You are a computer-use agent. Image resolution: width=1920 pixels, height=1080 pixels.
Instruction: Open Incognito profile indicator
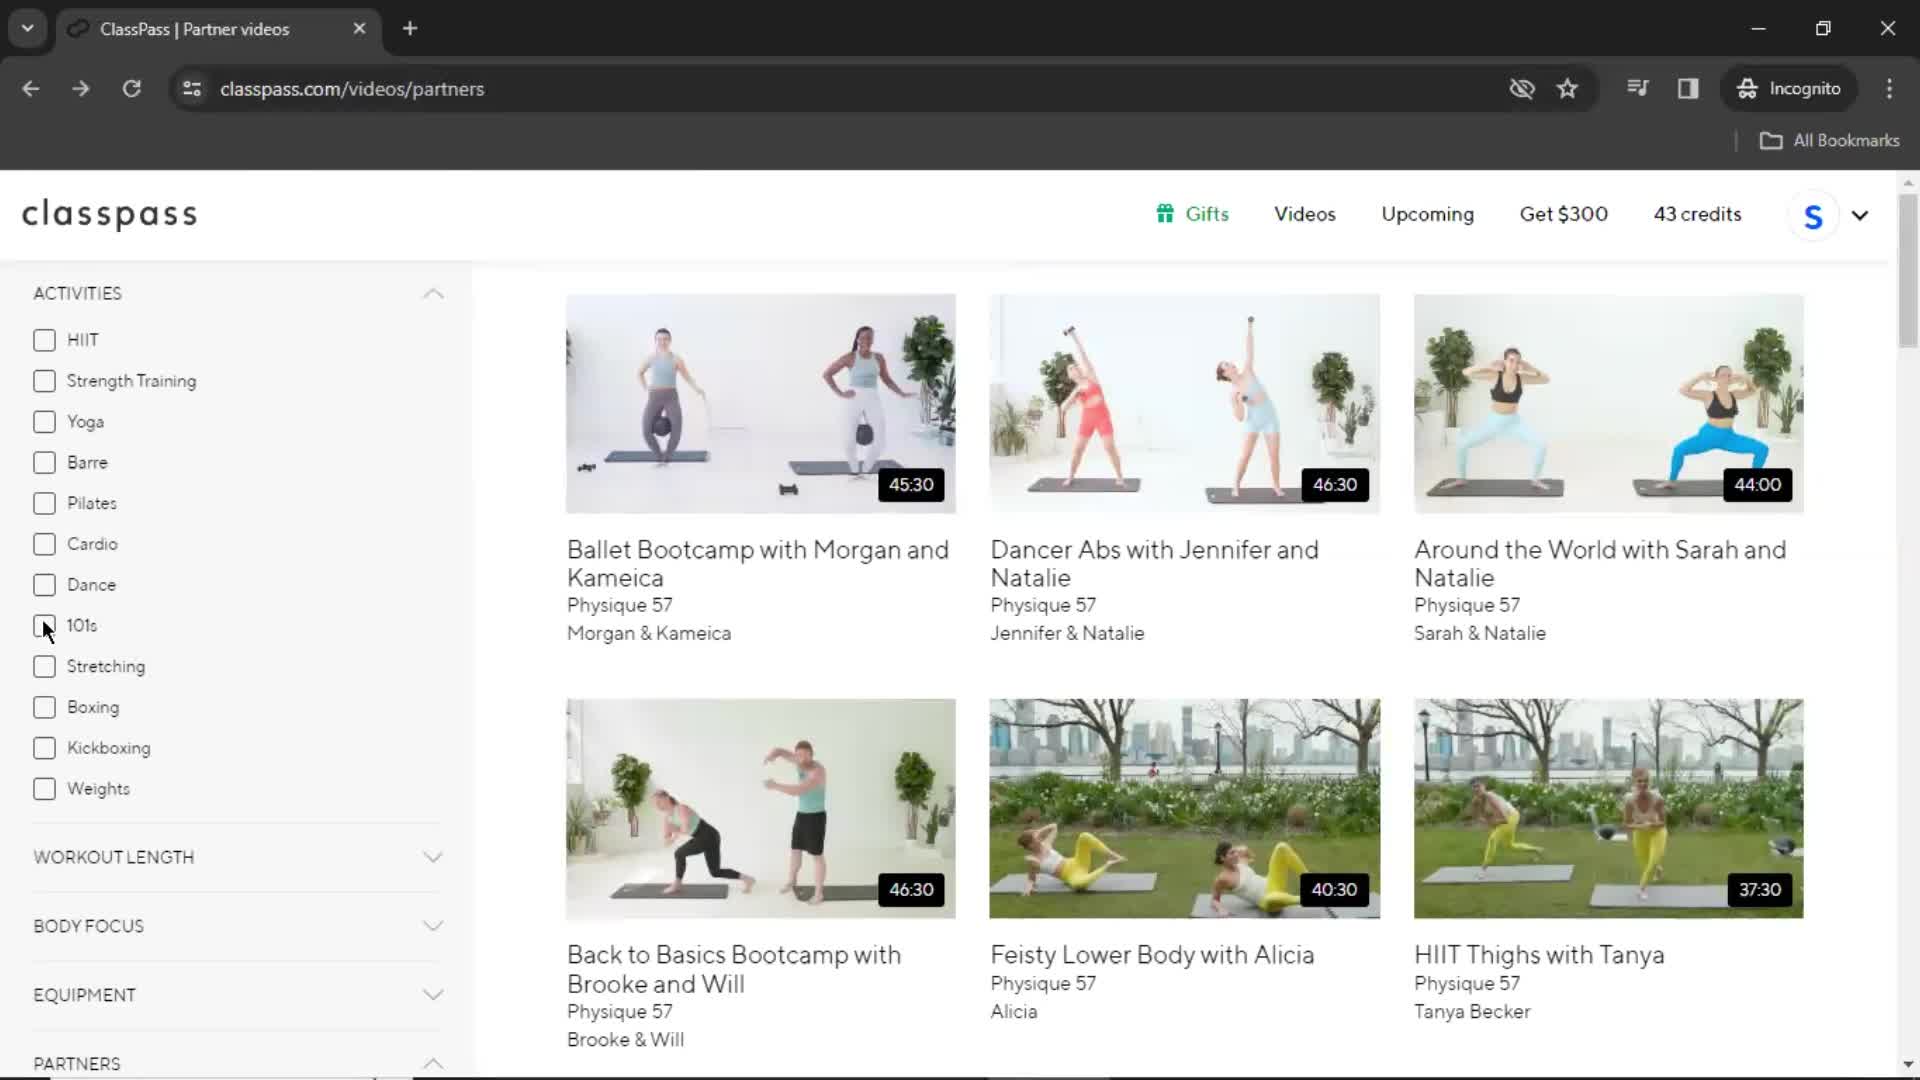(1789, 88)
